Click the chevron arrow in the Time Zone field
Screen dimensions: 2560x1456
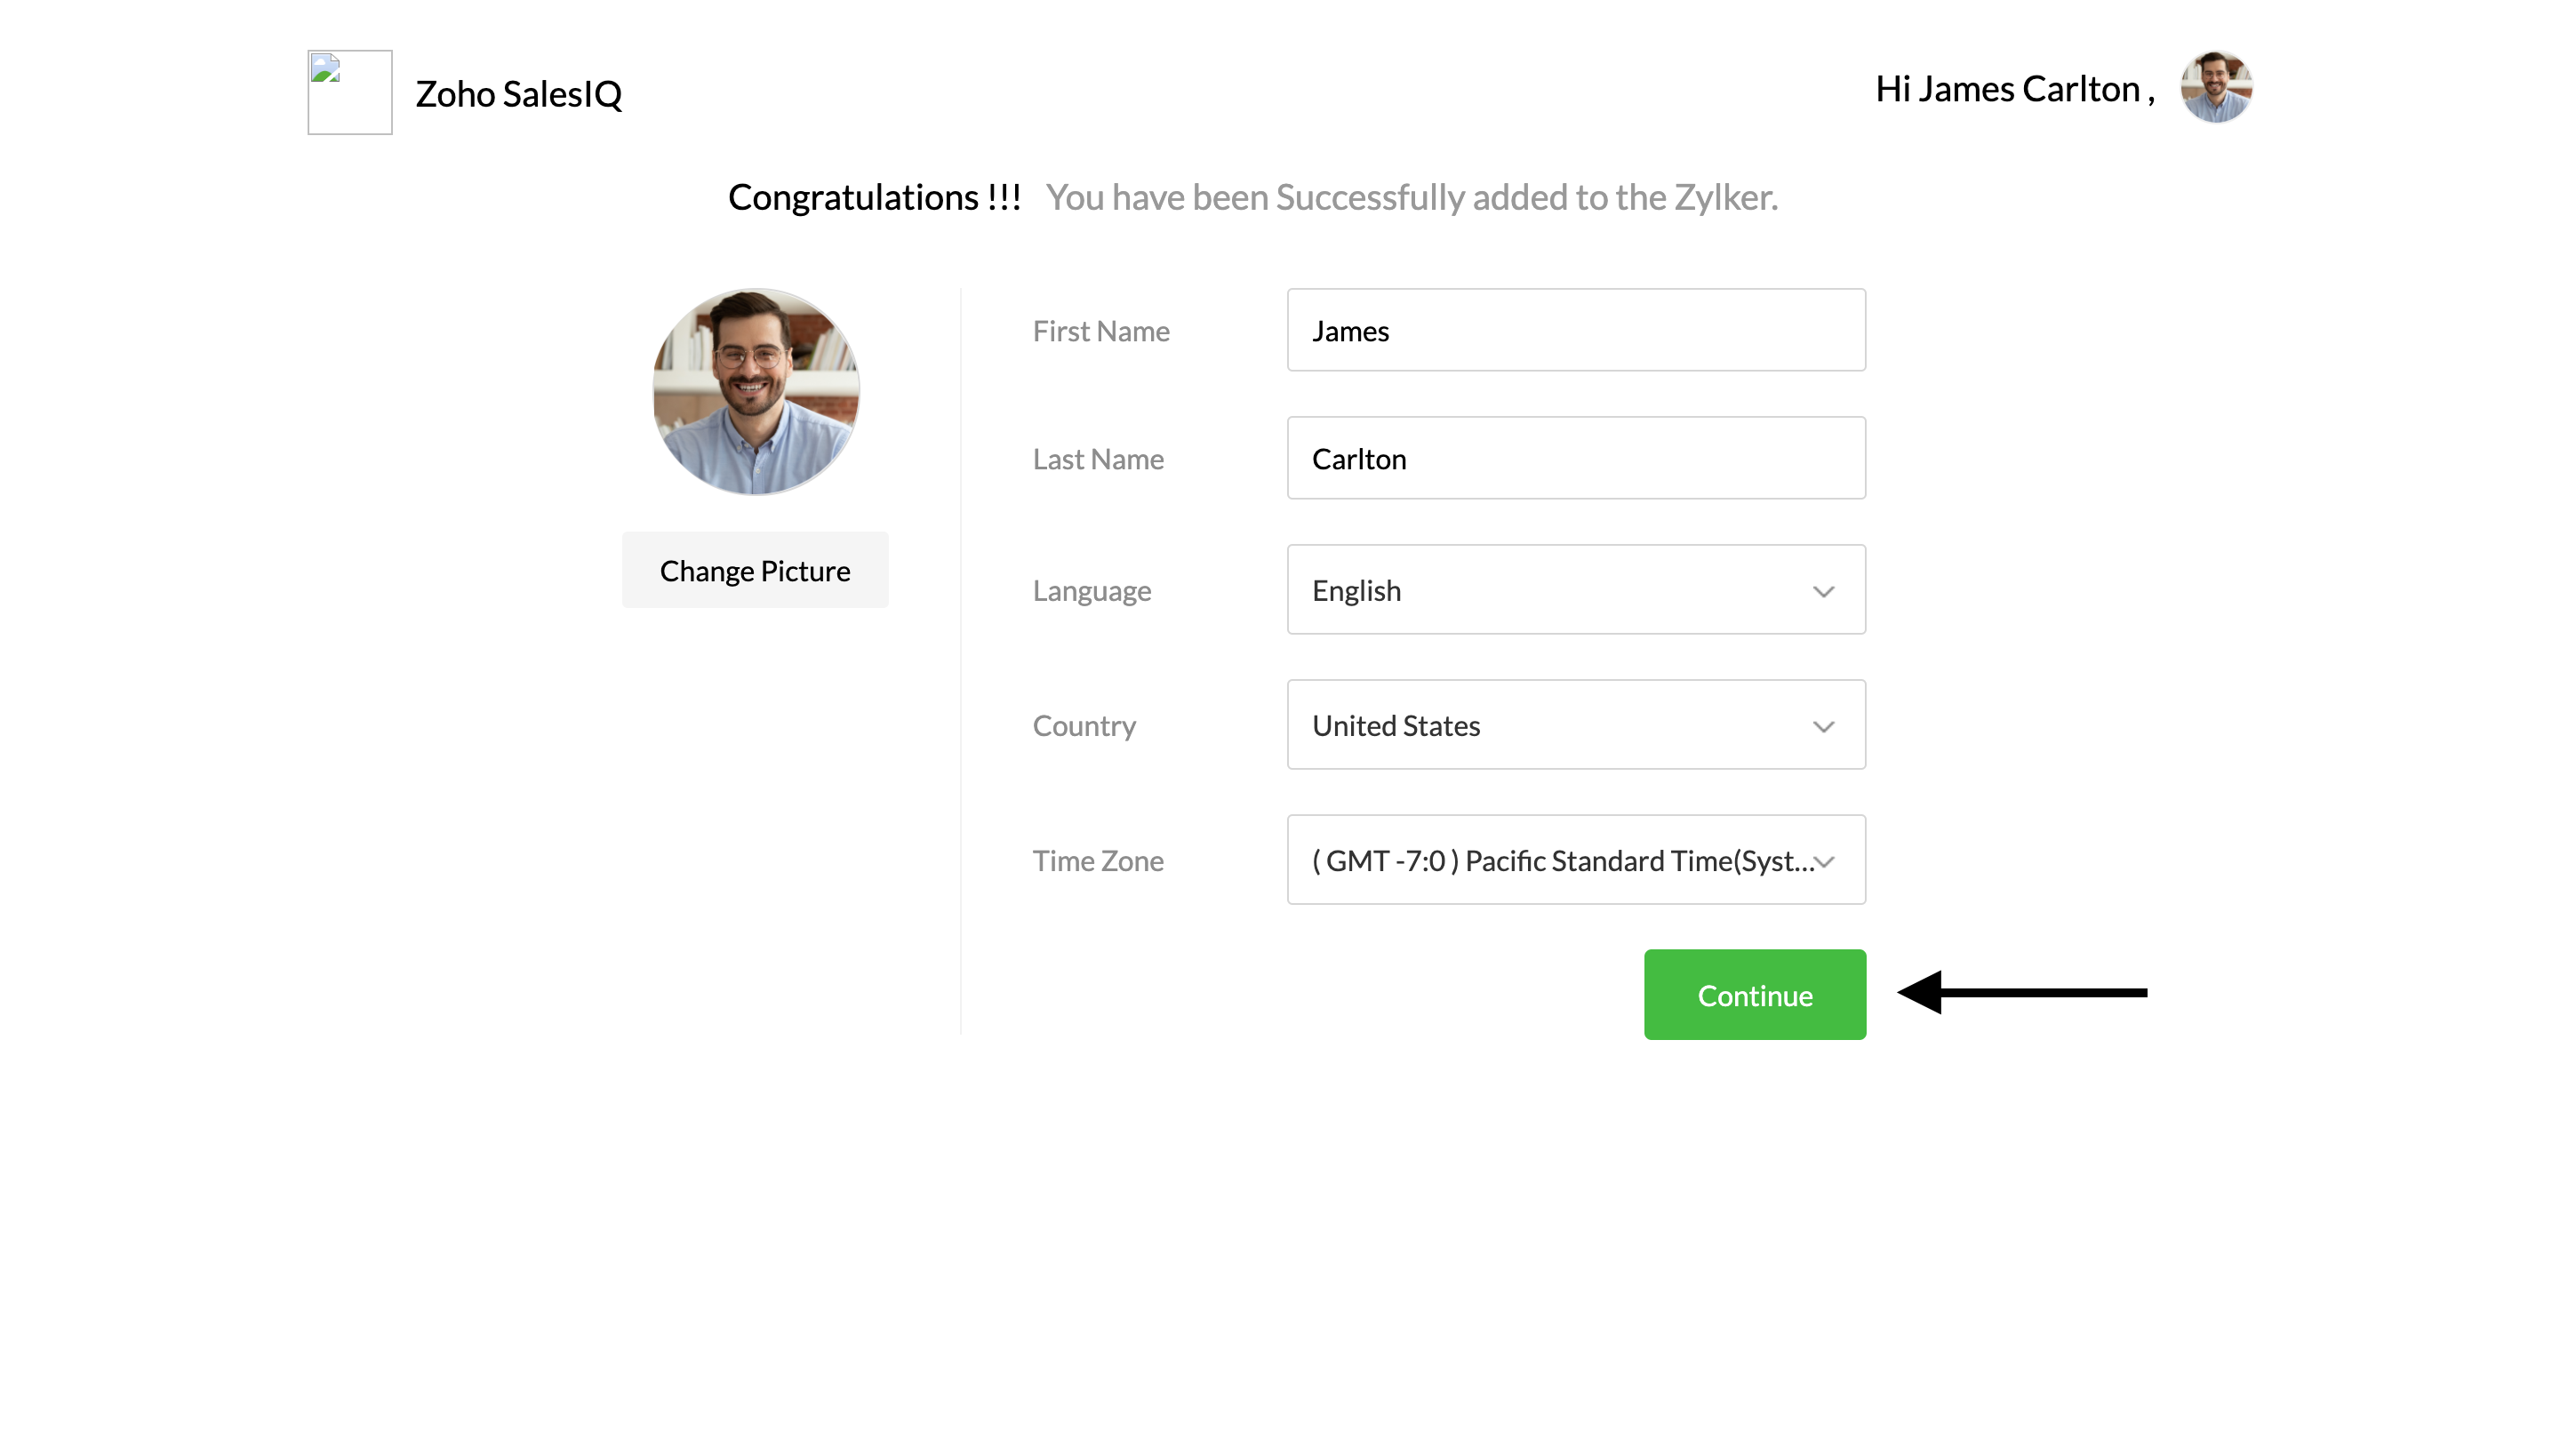pos(1825,861)
